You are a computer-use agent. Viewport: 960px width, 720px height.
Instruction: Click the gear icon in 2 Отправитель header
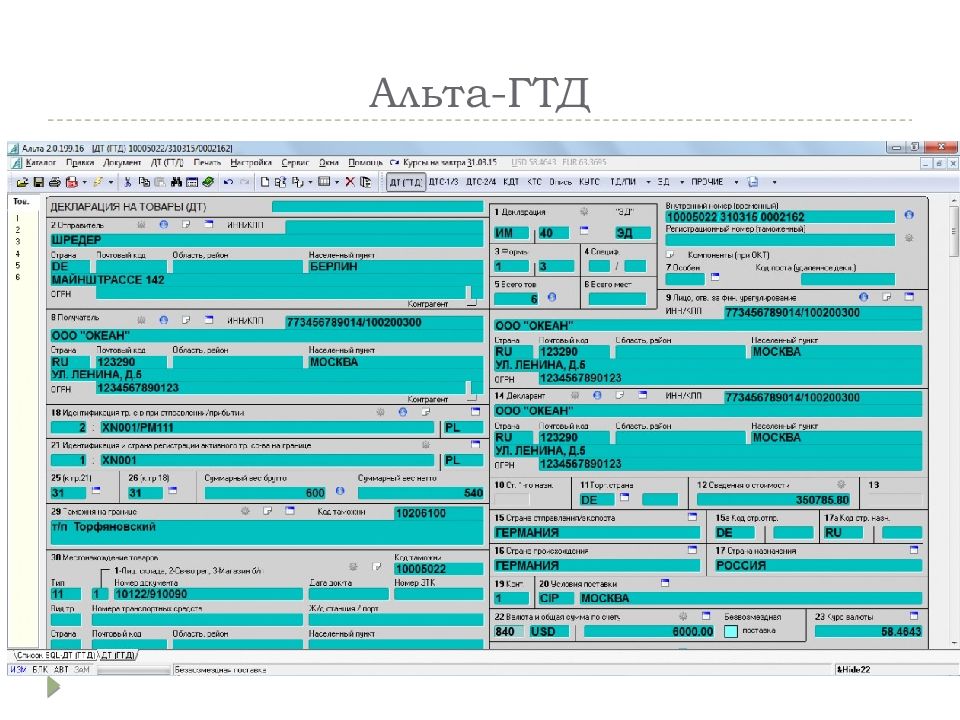[141, 225]
